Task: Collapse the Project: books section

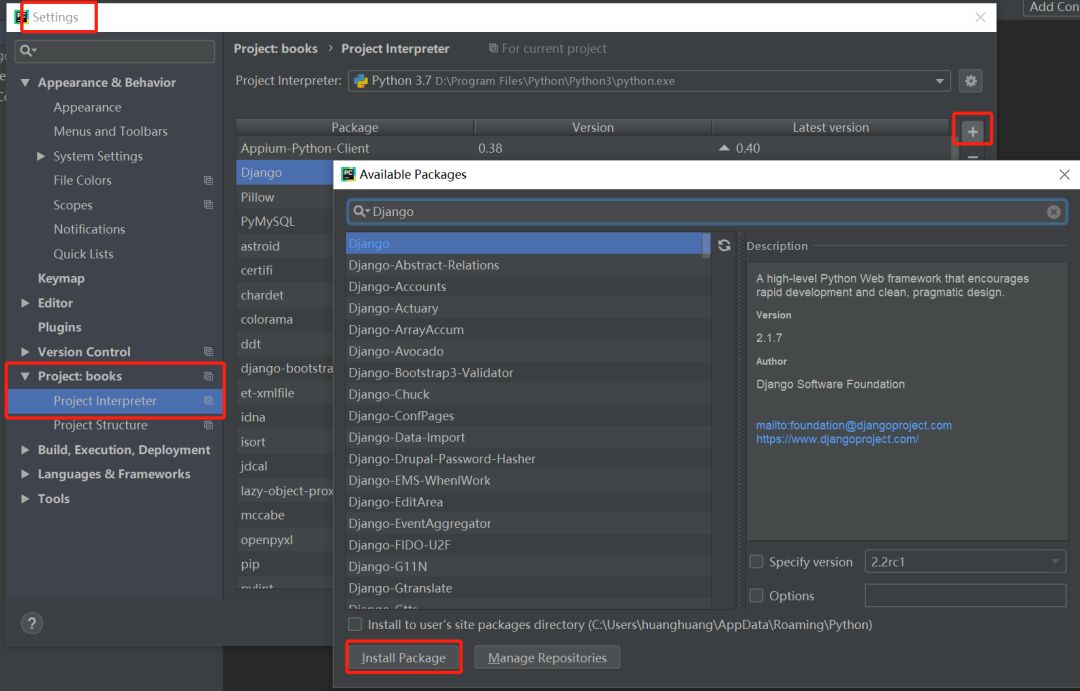Action: (x=25, y=376)
